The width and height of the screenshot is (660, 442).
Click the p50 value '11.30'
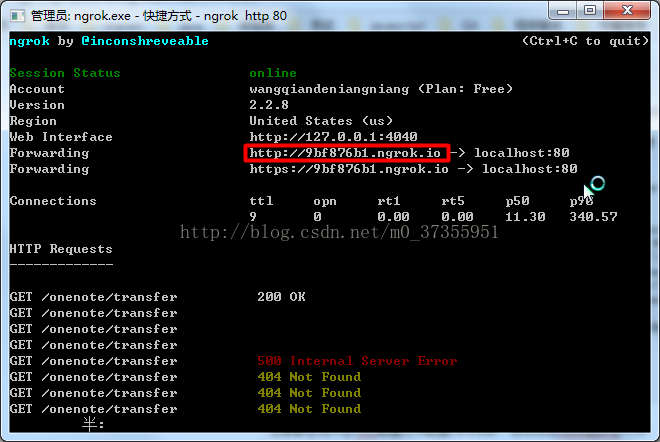pyautogui.click(x=525, y=217)
